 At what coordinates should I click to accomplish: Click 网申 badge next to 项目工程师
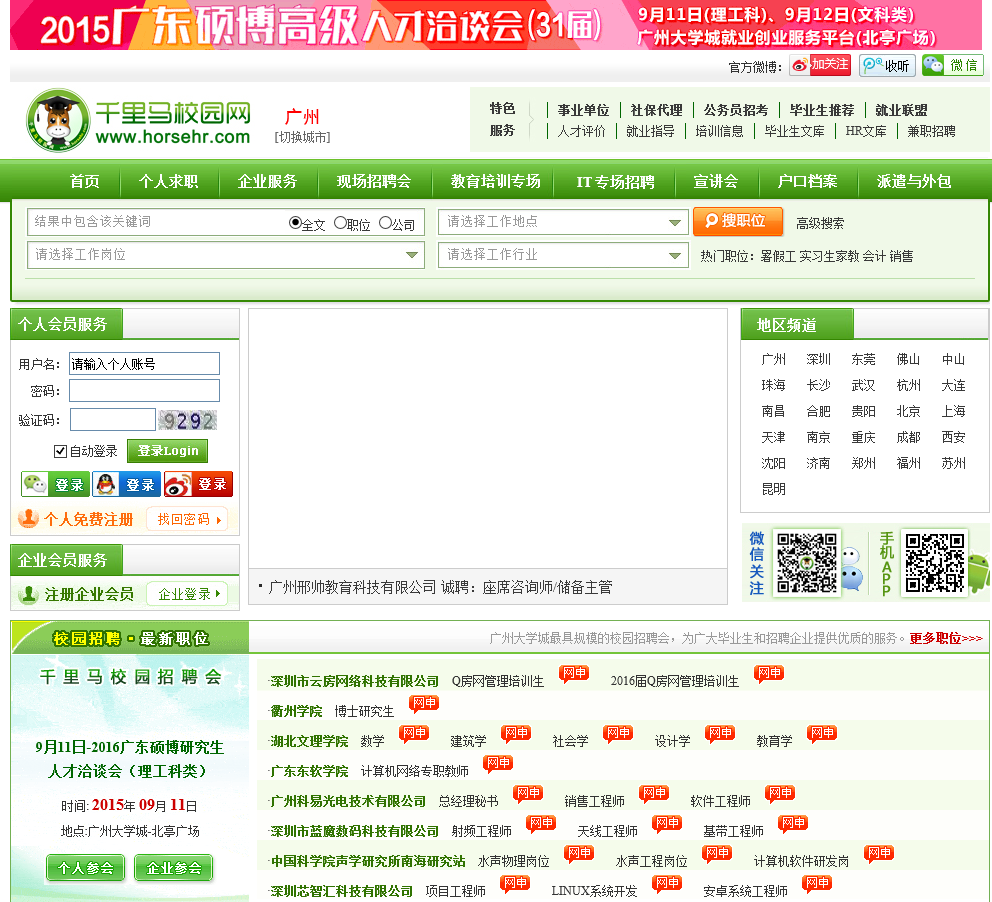pyautogui.click(x=515, y=884)
